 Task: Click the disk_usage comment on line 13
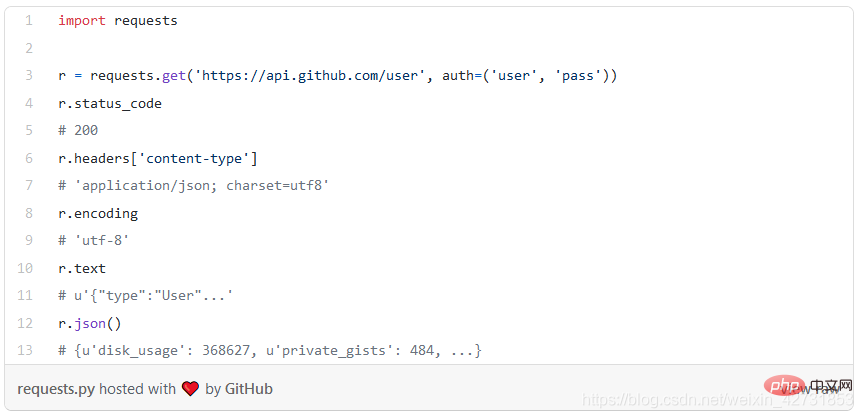pyautogui.click(x=270, y=350)
